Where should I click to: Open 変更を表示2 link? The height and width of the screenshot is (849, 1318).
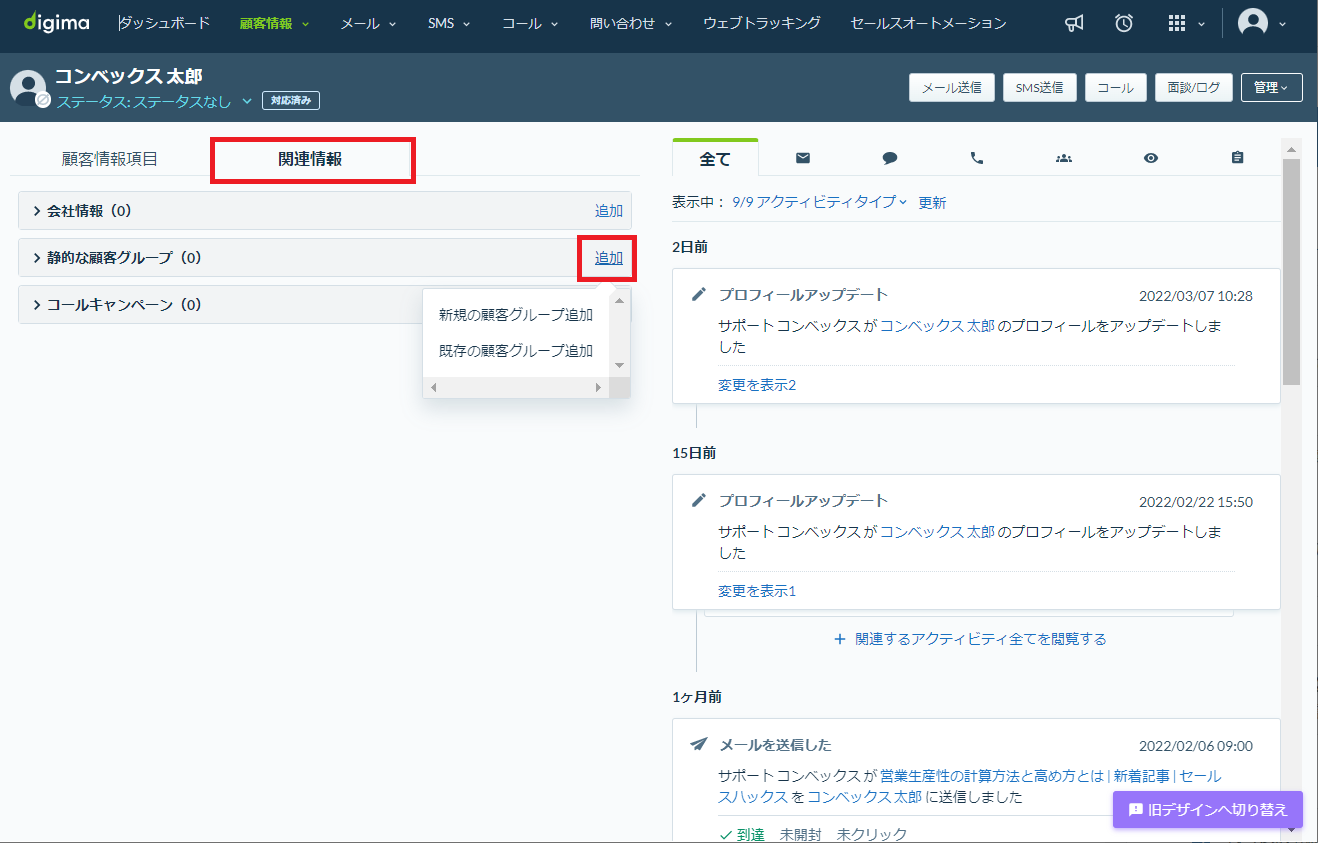pyautogui.click(x=757, y=385)
